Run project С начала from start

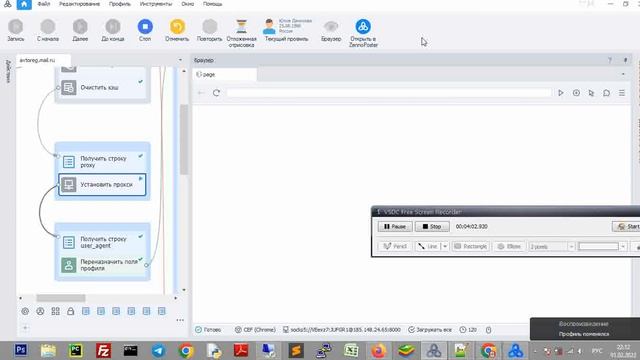pos(48,30)
